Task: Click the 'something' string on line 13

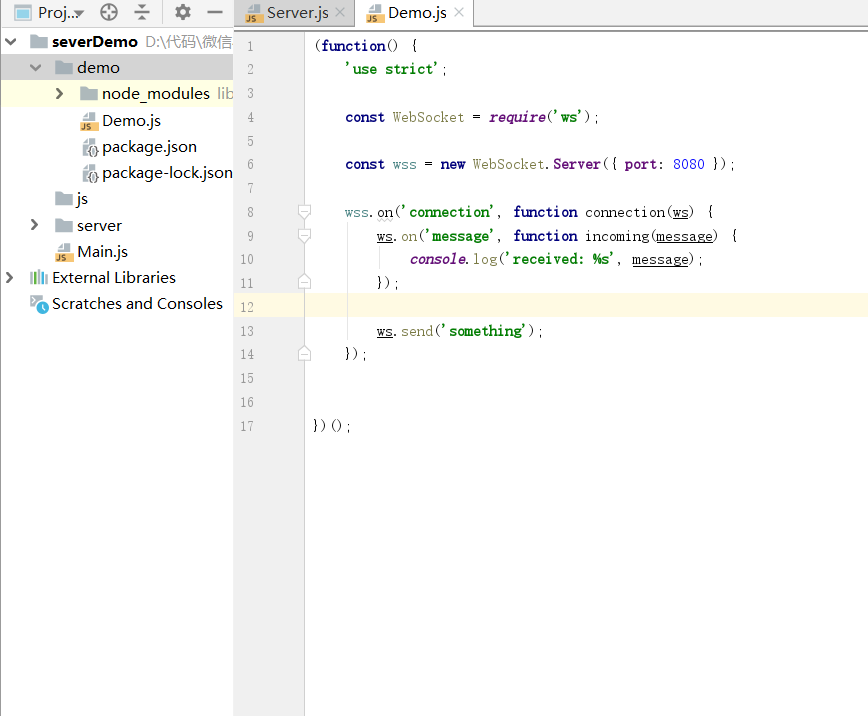Action: point(485,331)
